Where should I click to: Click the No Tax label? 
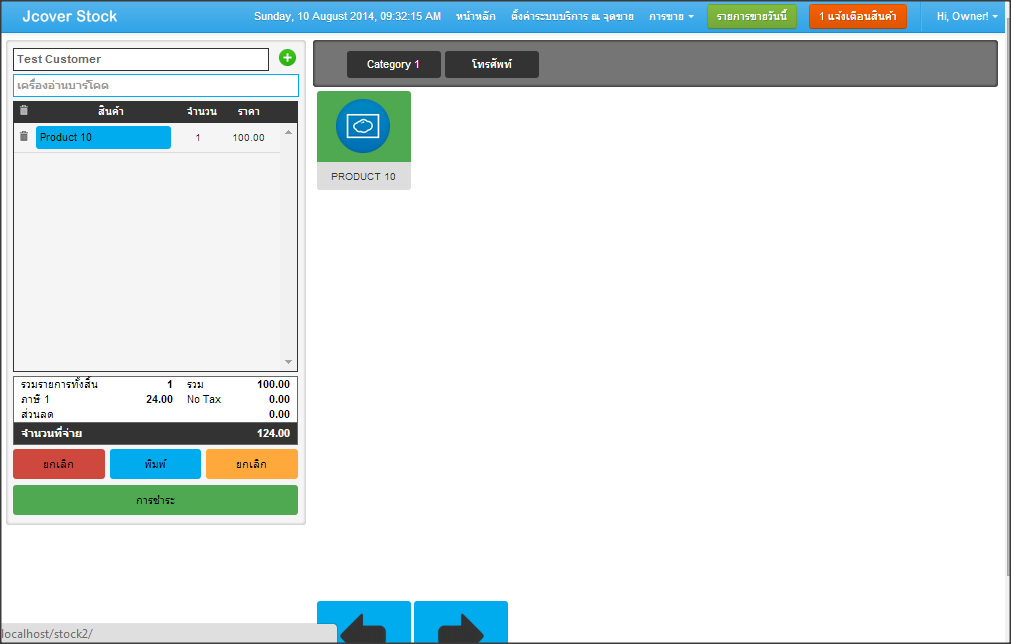[204, 399]
